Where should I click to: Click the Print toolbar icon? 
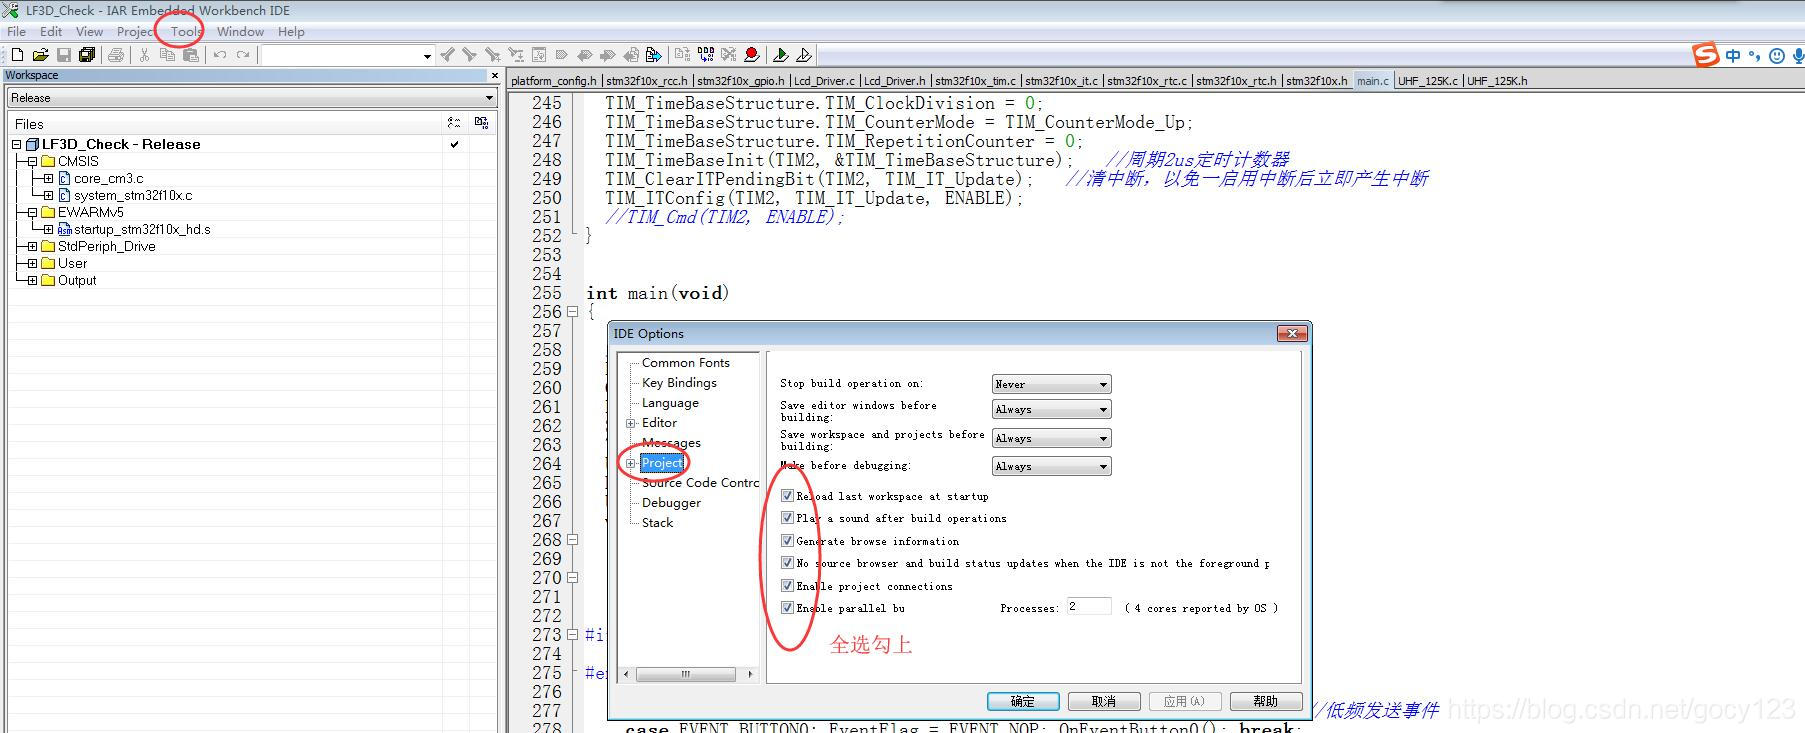click(116, 55)
